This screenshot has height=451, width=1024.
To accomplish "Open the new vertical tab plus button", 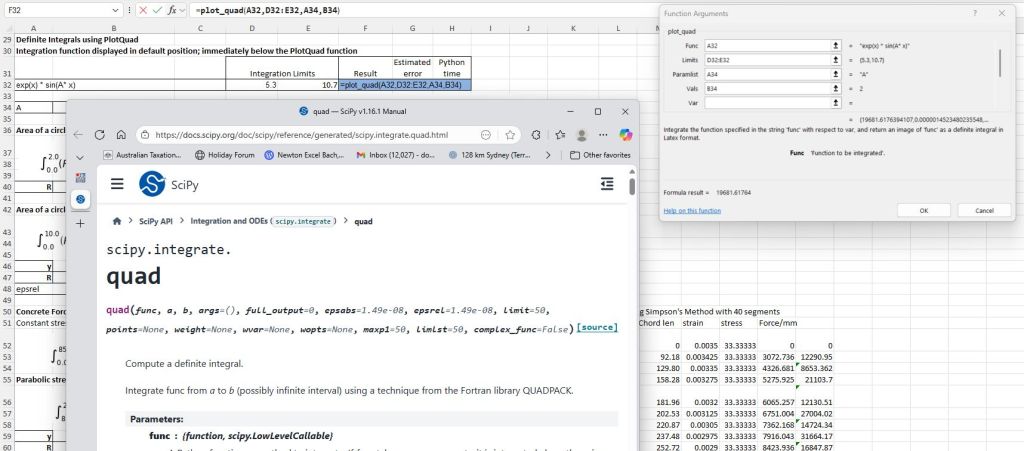I will pyautogui.click(x=80, y=222).
